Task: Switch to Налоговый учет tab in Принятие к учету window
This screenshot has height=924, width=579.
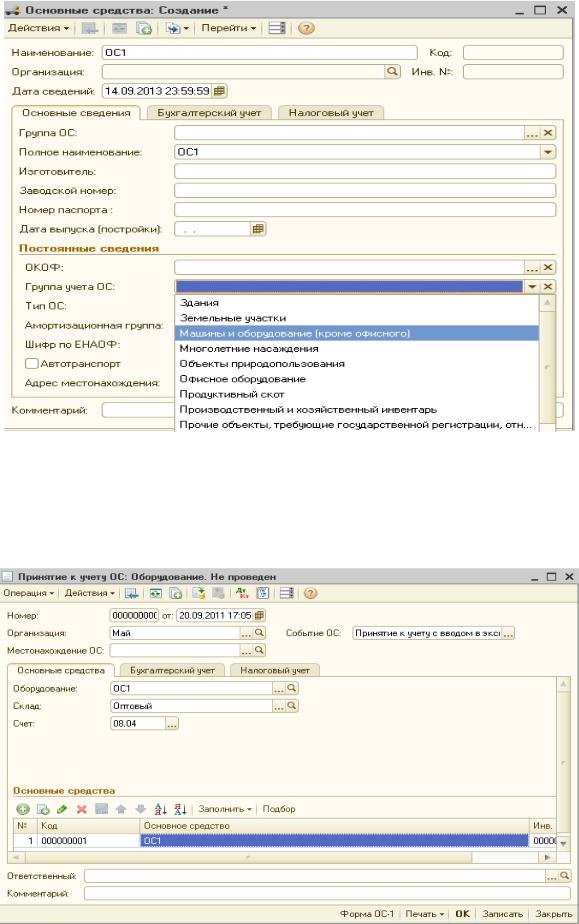Action: (x=274, y=670)
